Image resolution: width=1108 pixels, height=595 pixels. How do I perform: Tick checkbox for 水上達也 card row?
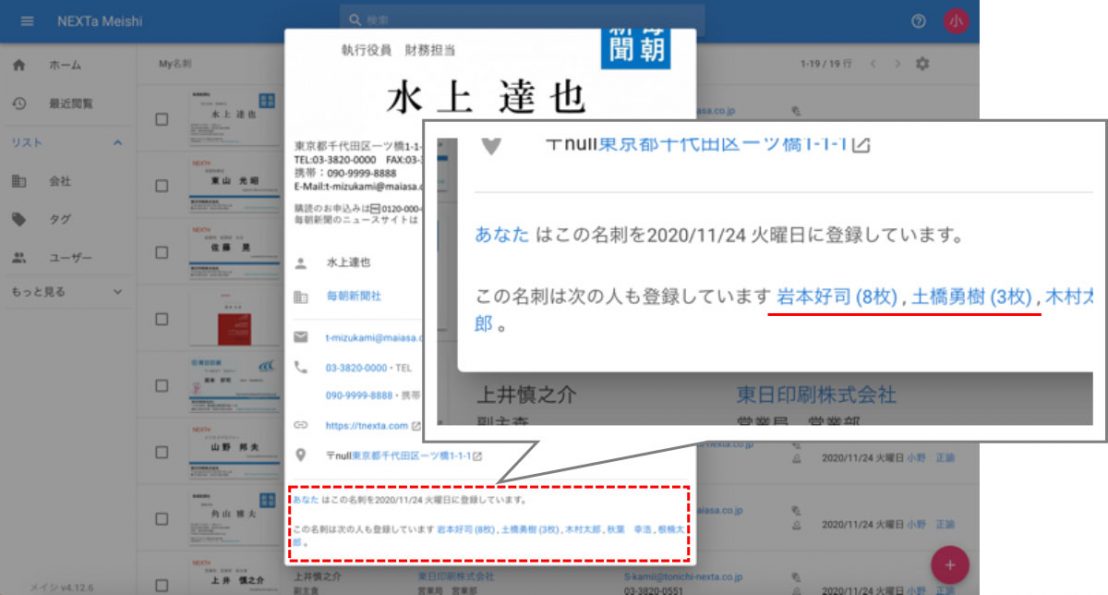(x=162, y=119)
